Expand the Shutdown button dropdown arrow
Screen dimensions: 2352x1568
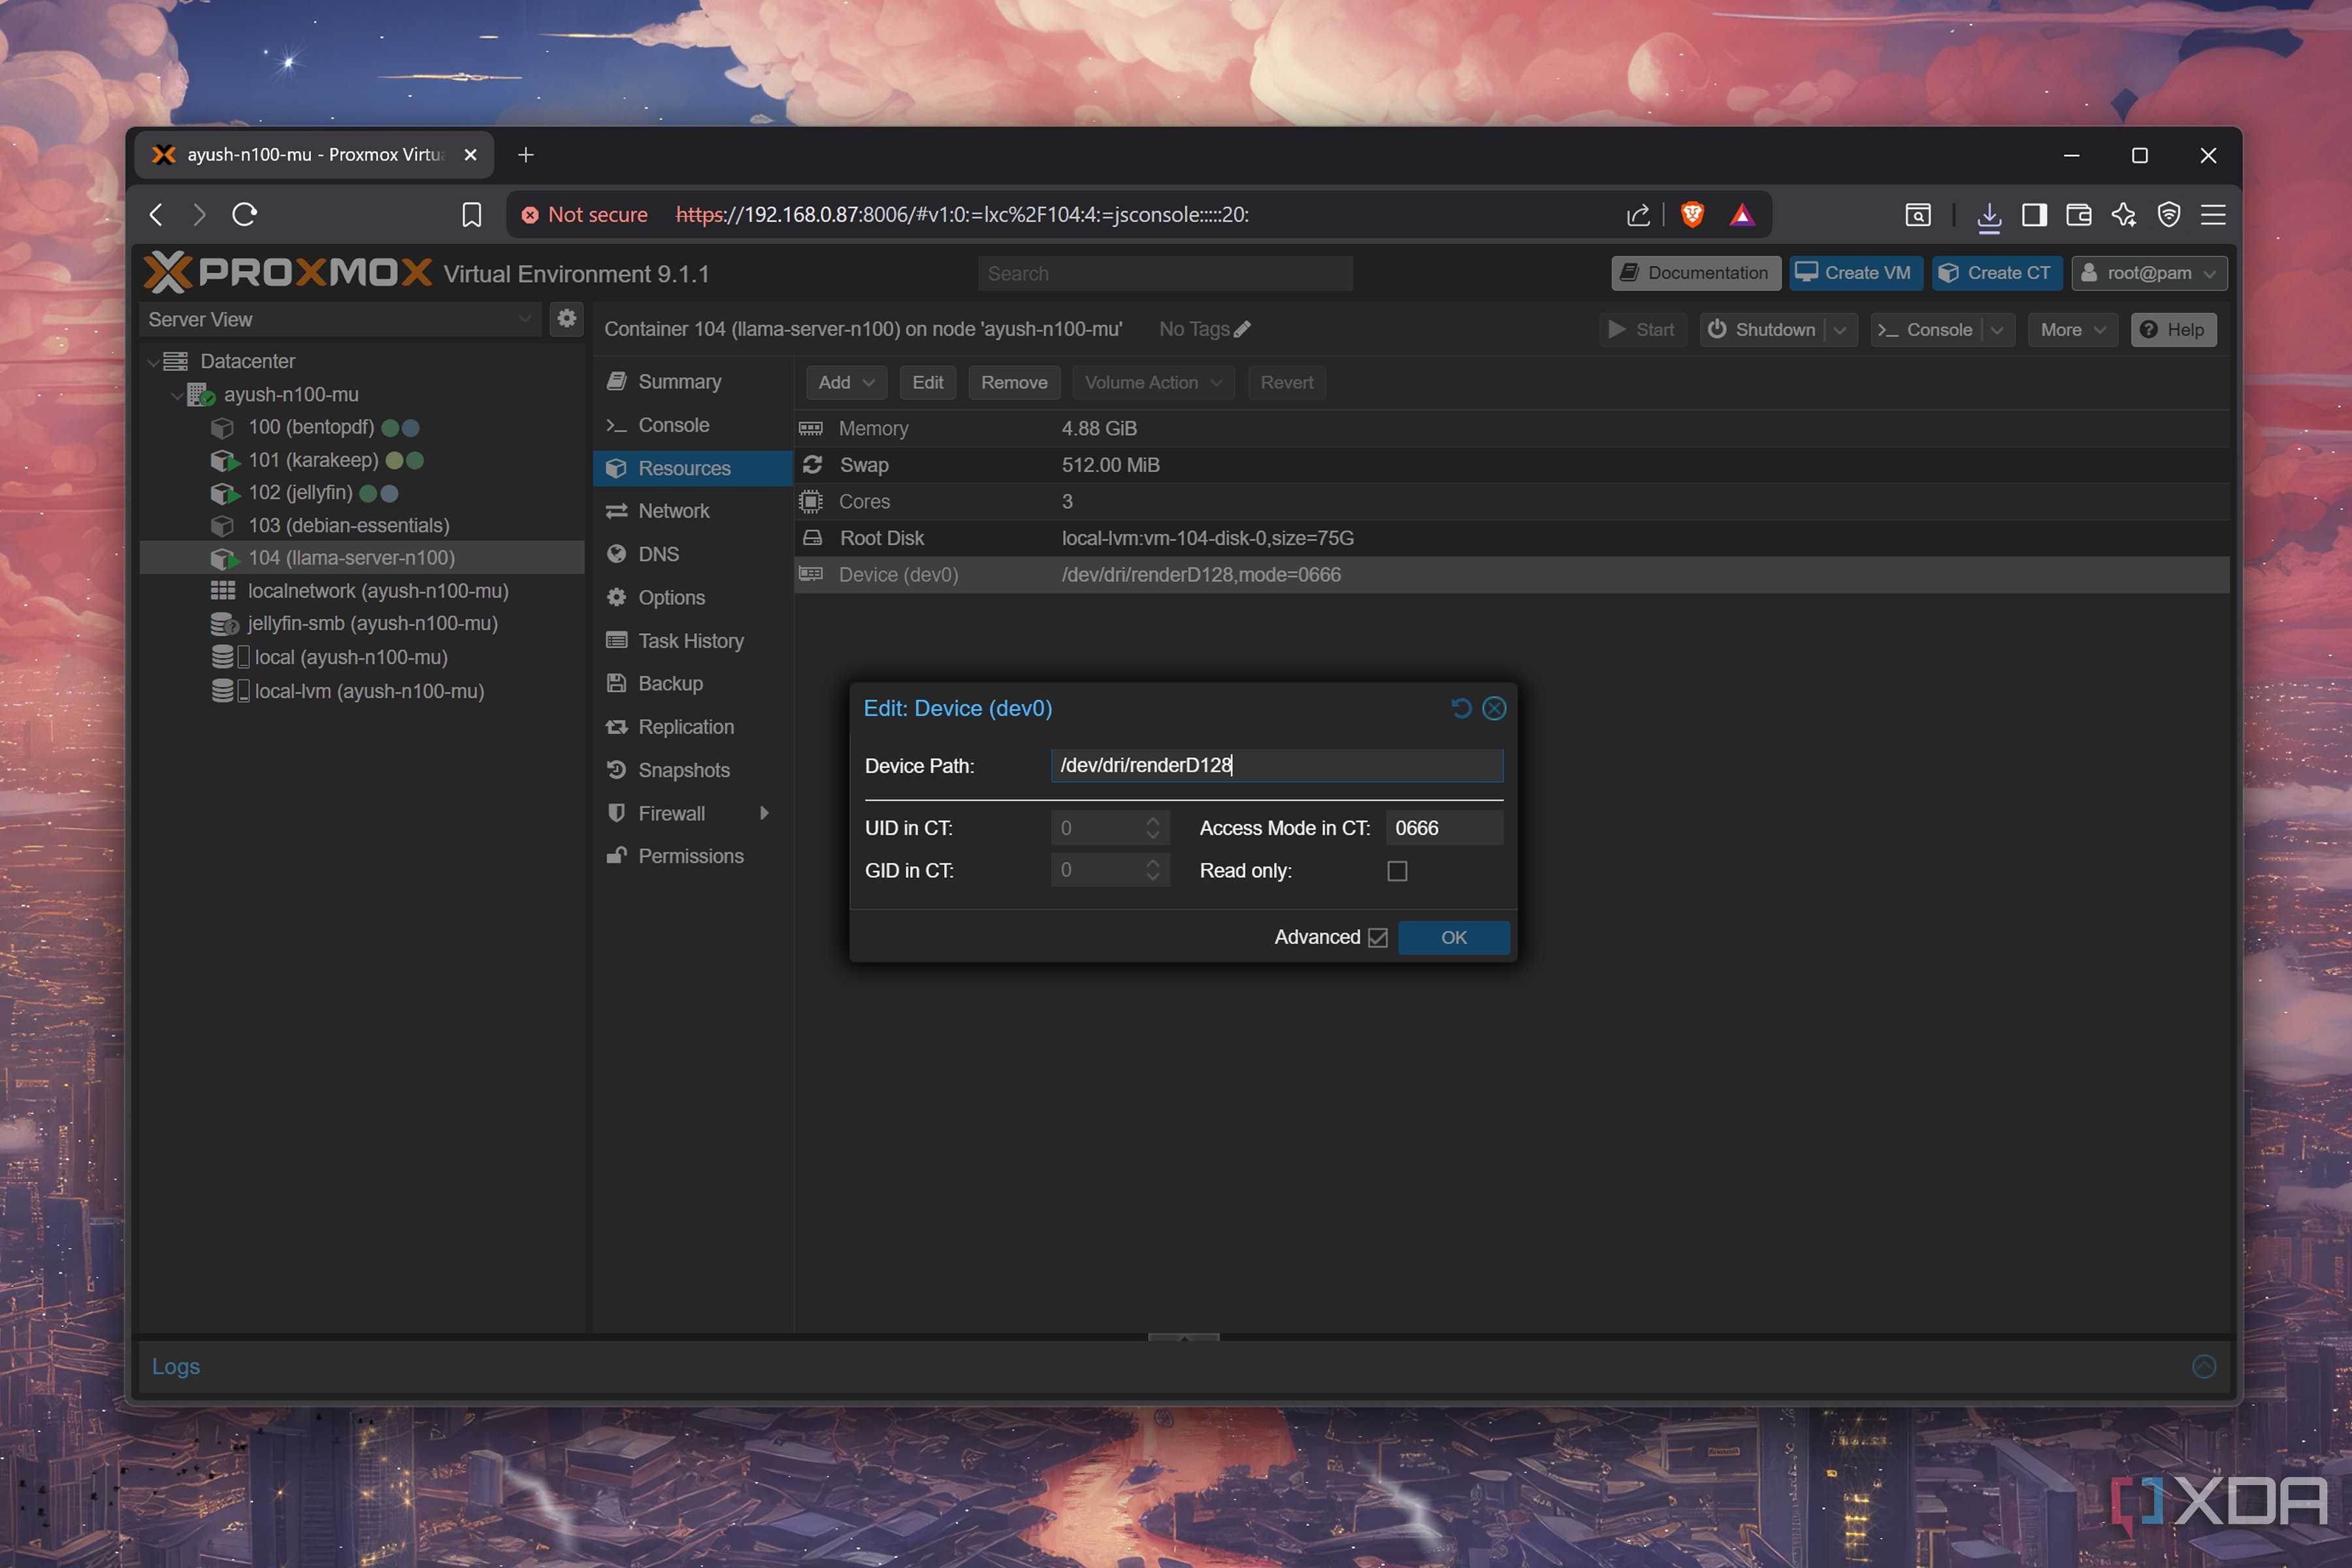[x=1840, y=330]
